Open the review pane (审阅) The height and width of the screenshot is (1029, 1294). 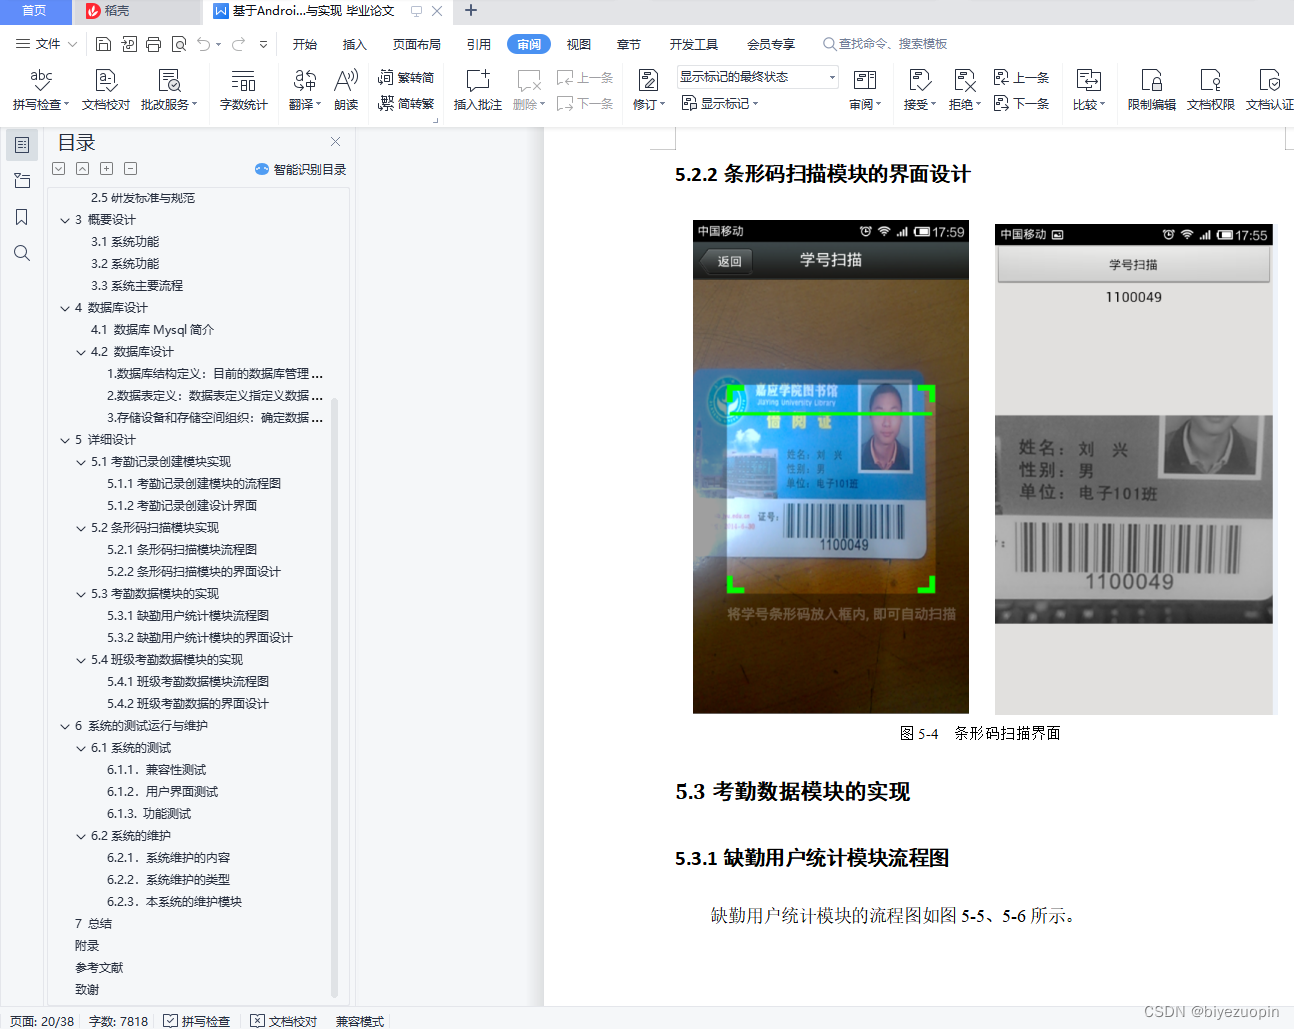864,89
